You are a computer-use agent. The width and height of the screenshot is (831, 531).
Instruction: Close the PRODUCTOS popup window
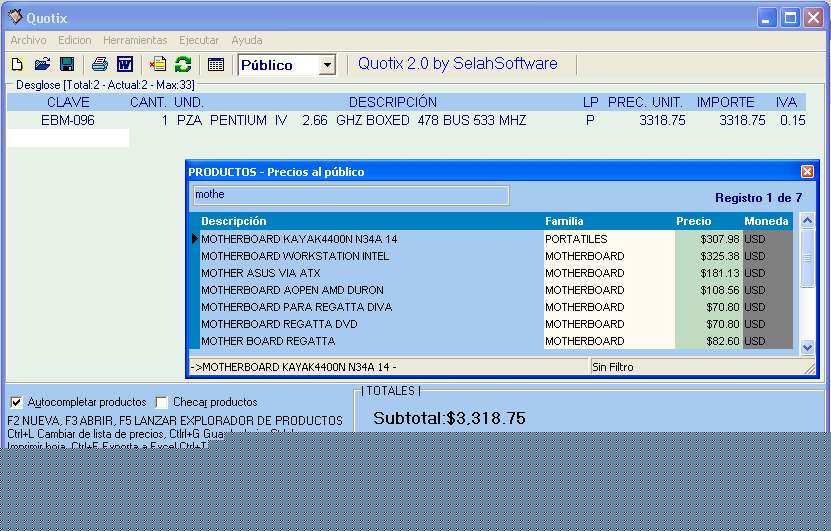click(807, 171)
